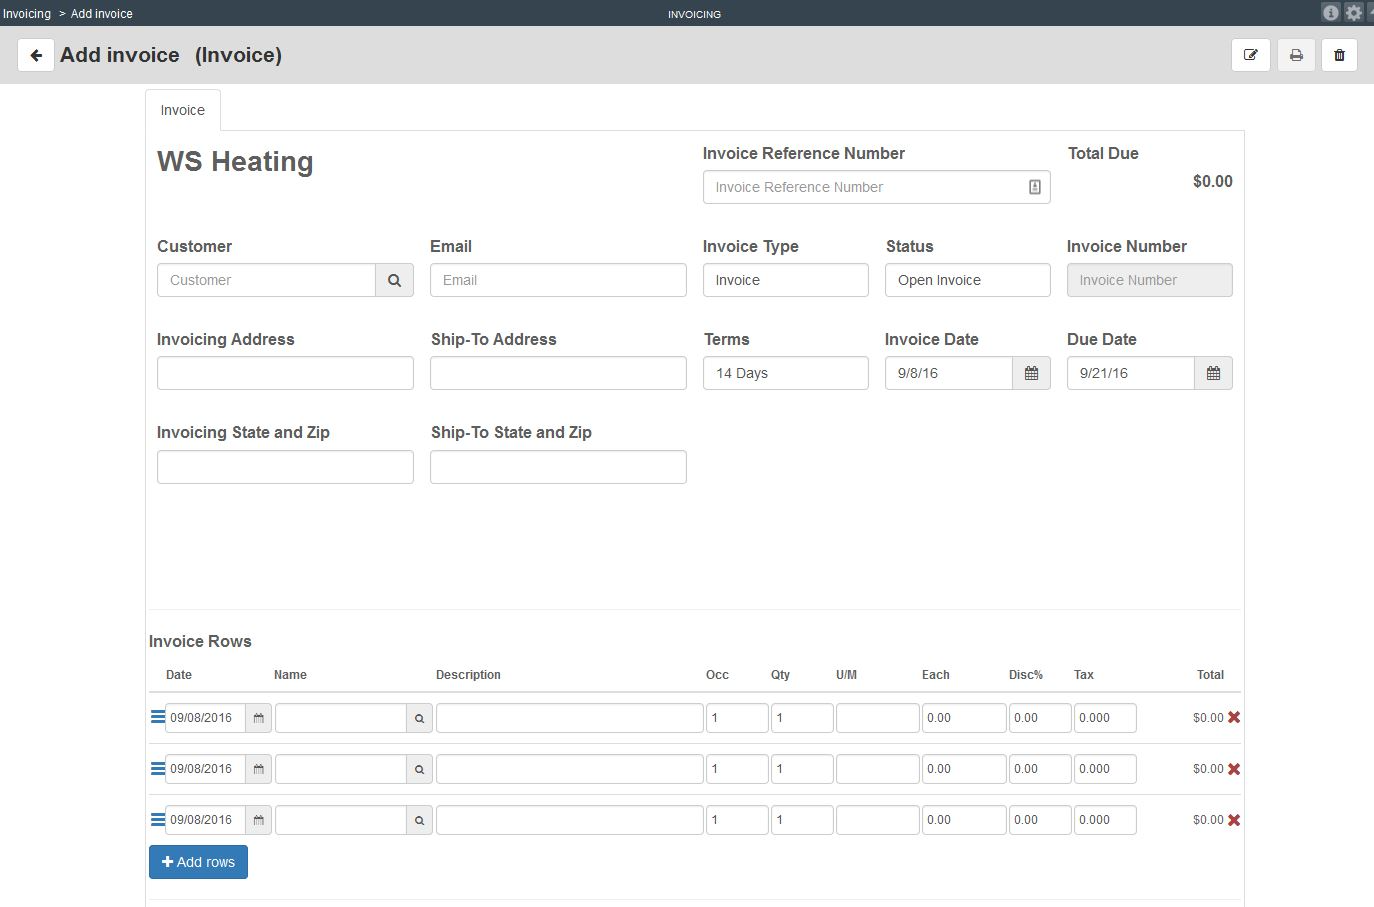
Task: Click the Due Date field 9/21/16
Action: pos(1131,373)
